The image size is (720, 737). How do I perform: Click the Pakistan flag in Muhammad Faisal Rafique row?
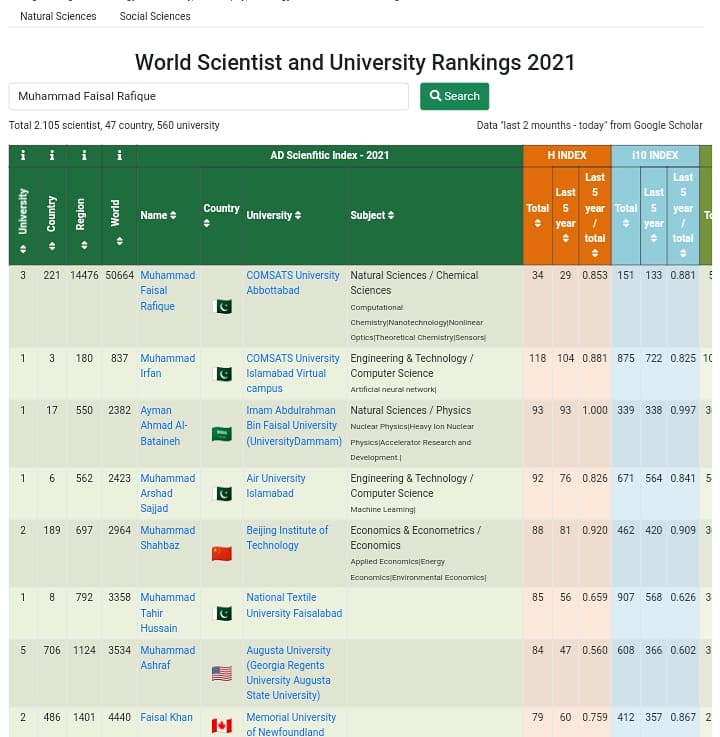pos(222,306)
